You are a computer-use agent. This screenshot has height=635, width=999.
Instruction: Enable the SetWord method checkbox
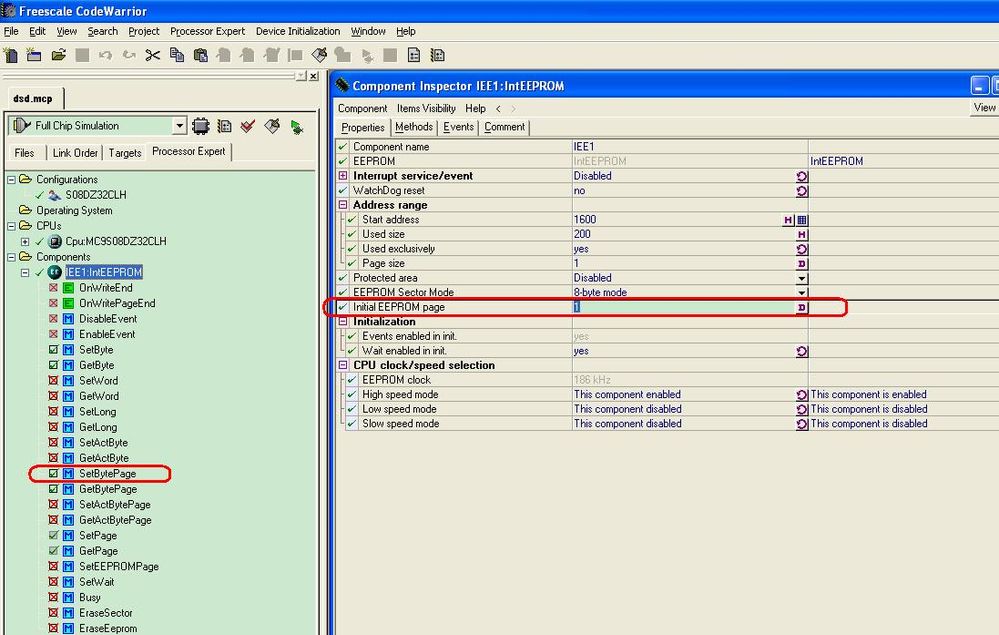54,380
